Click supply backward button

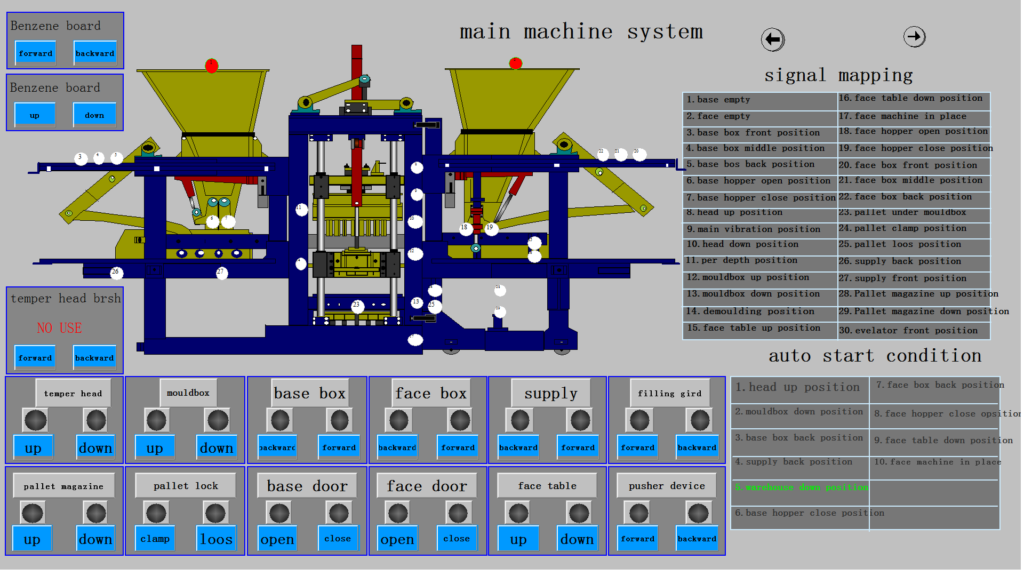pyautogui.click(x=519, y=448)
